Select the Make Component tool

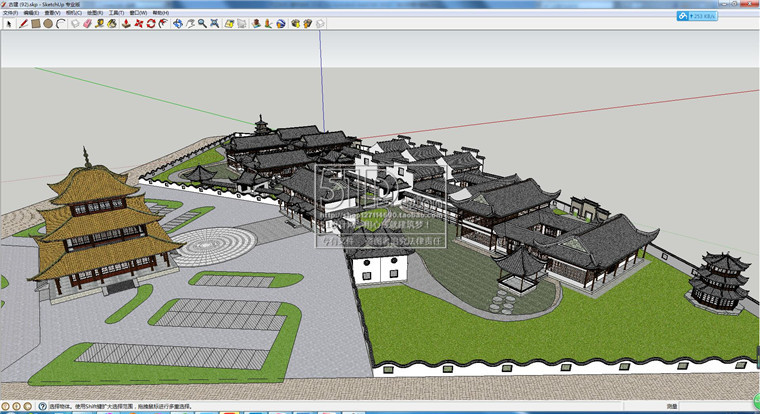(x=75, y=24)
